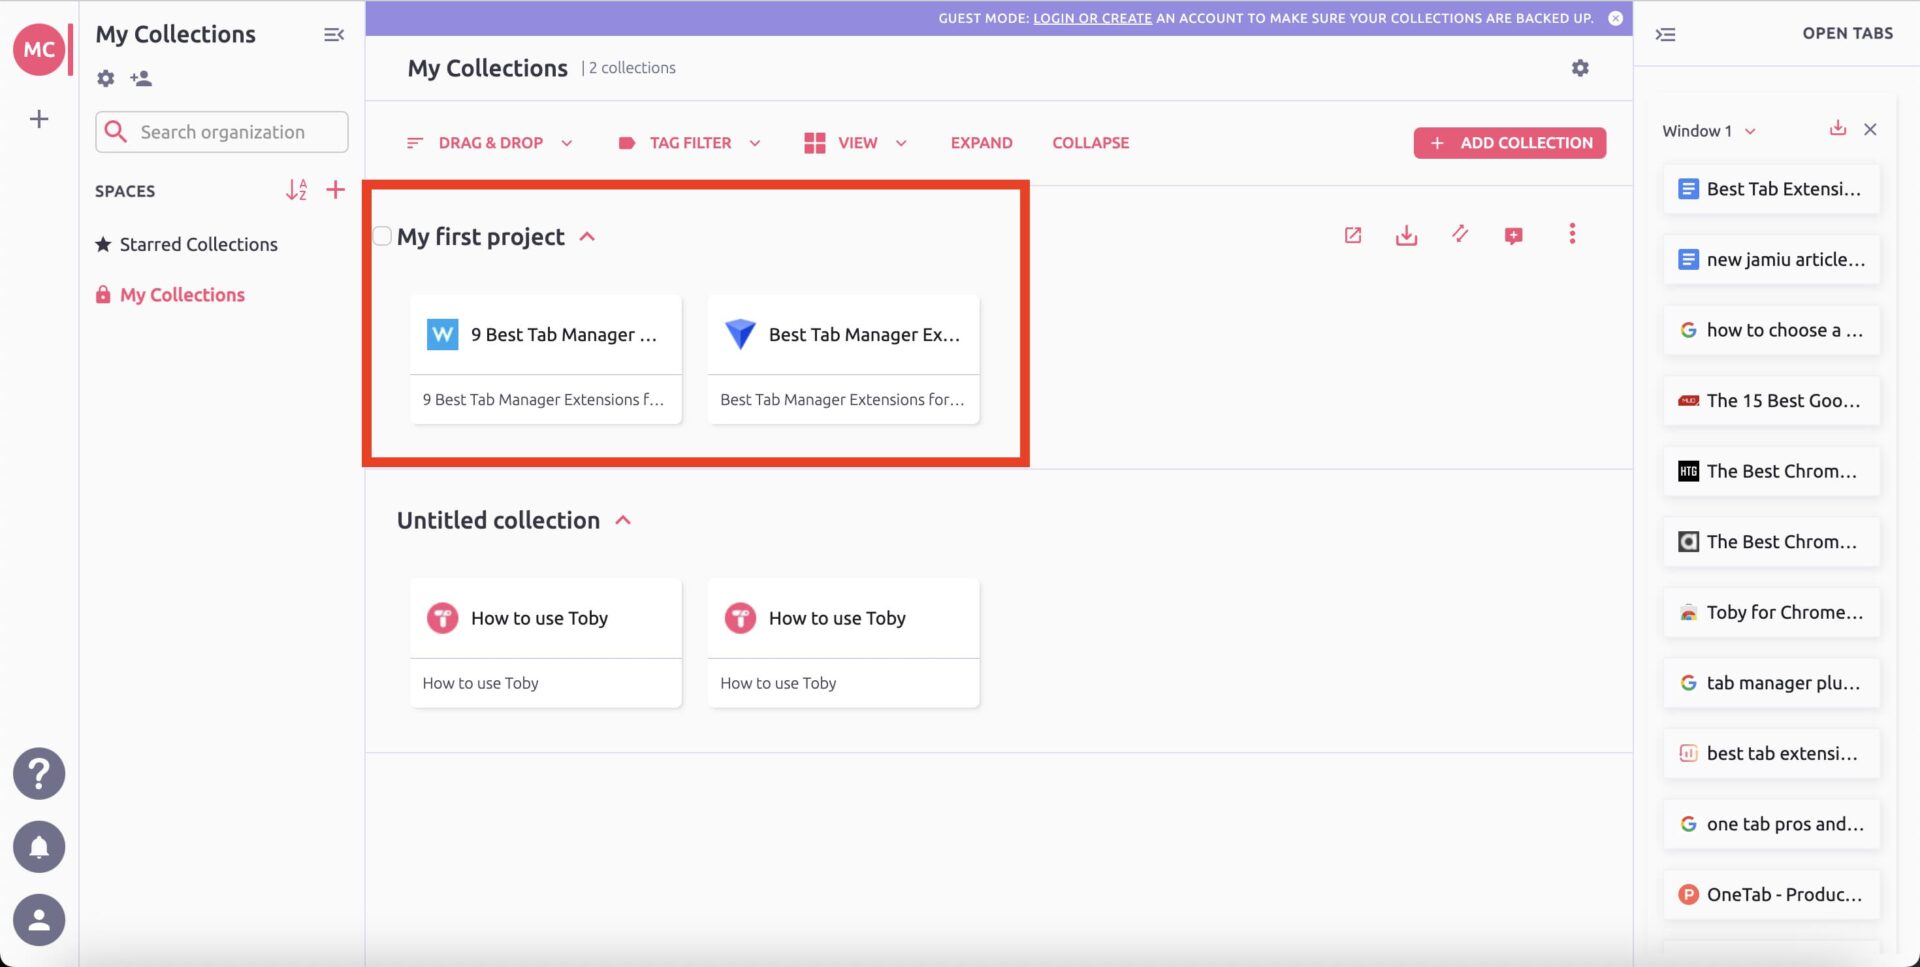
Task: Click first The Best Chrom... HTG tab
Action: (x=1772, y=471)
